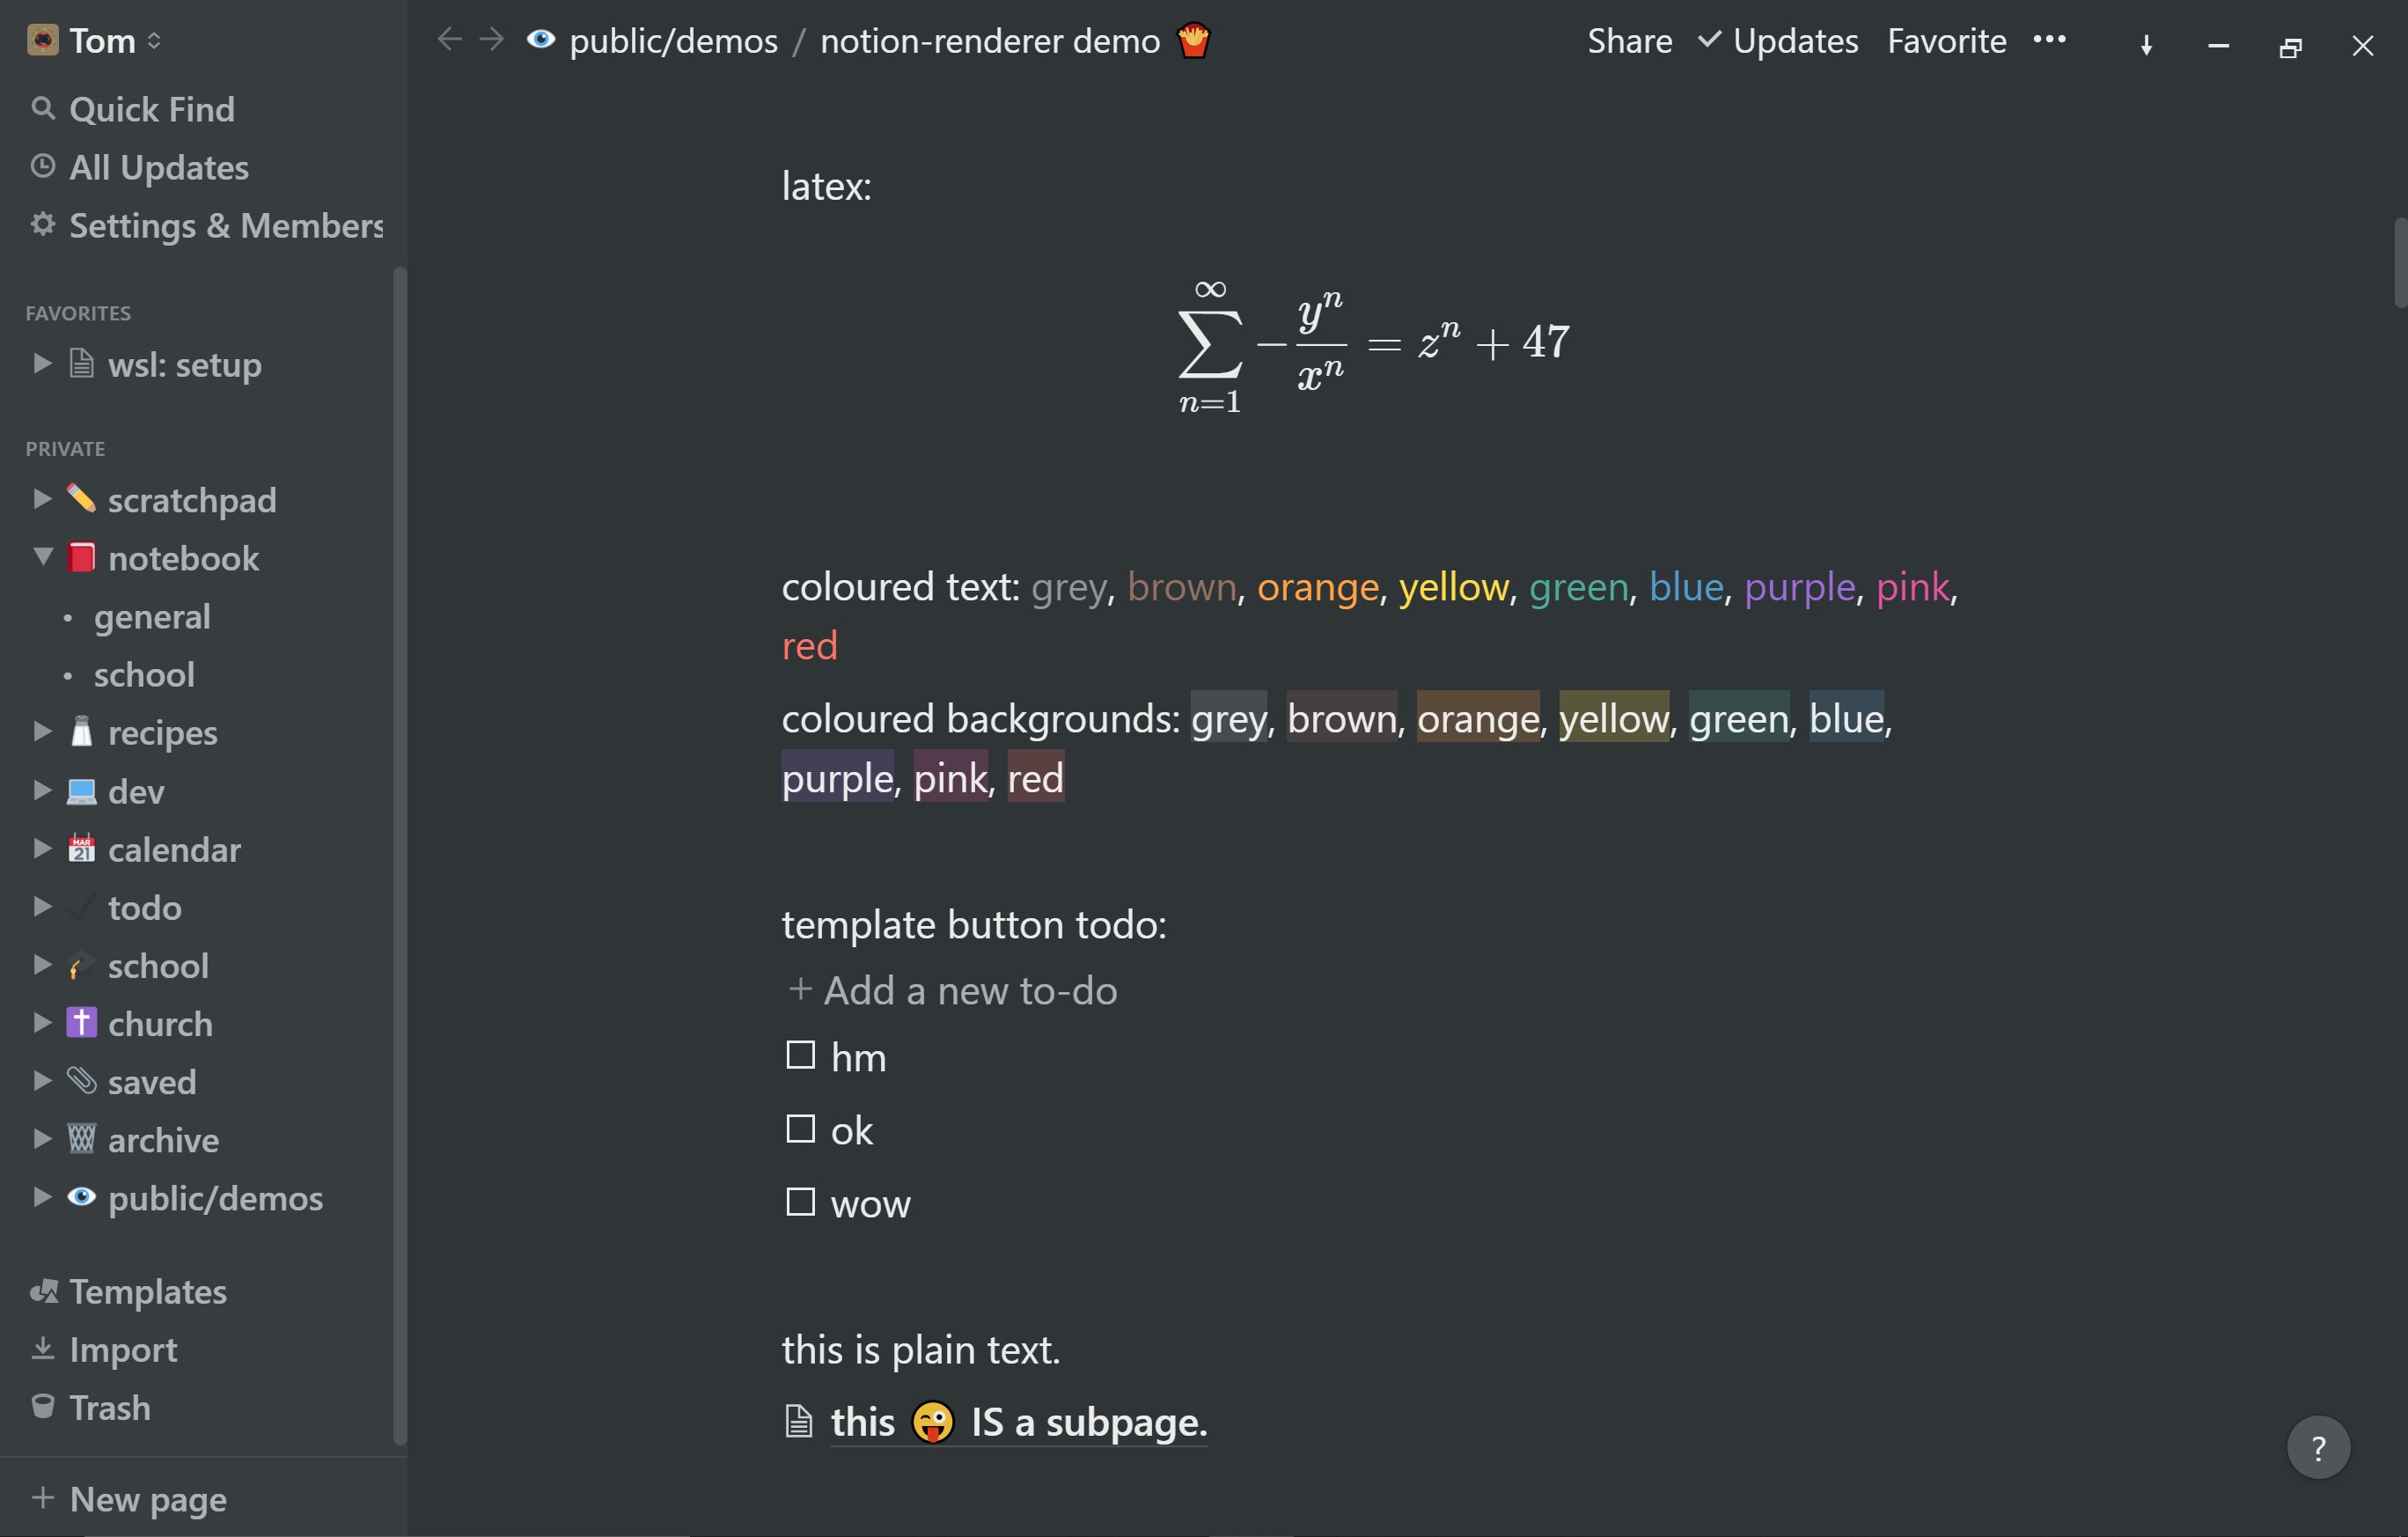Open 'this IS a subpage' link
The width and height of the screenshot is (2408, 1537).
1019,1422
